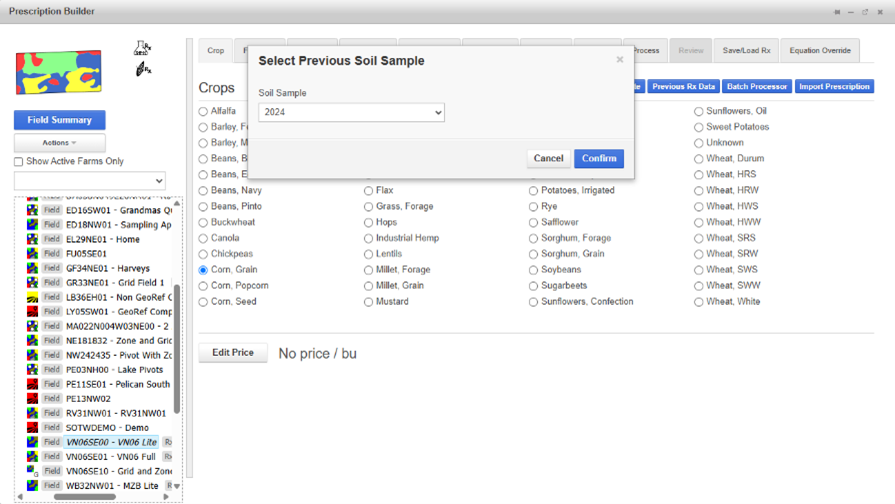Open the Soil Sample year dropdown
Screen dimensions: 895x504
351,112
